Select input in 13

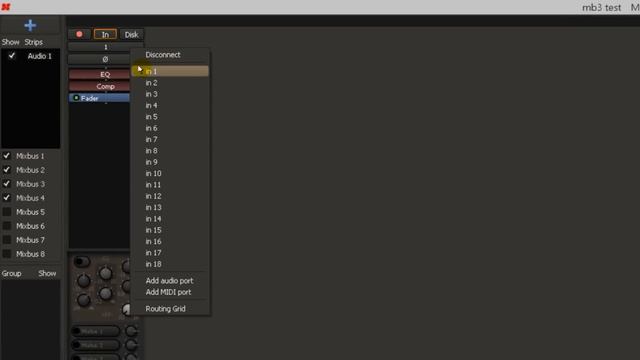pos(171,207)
